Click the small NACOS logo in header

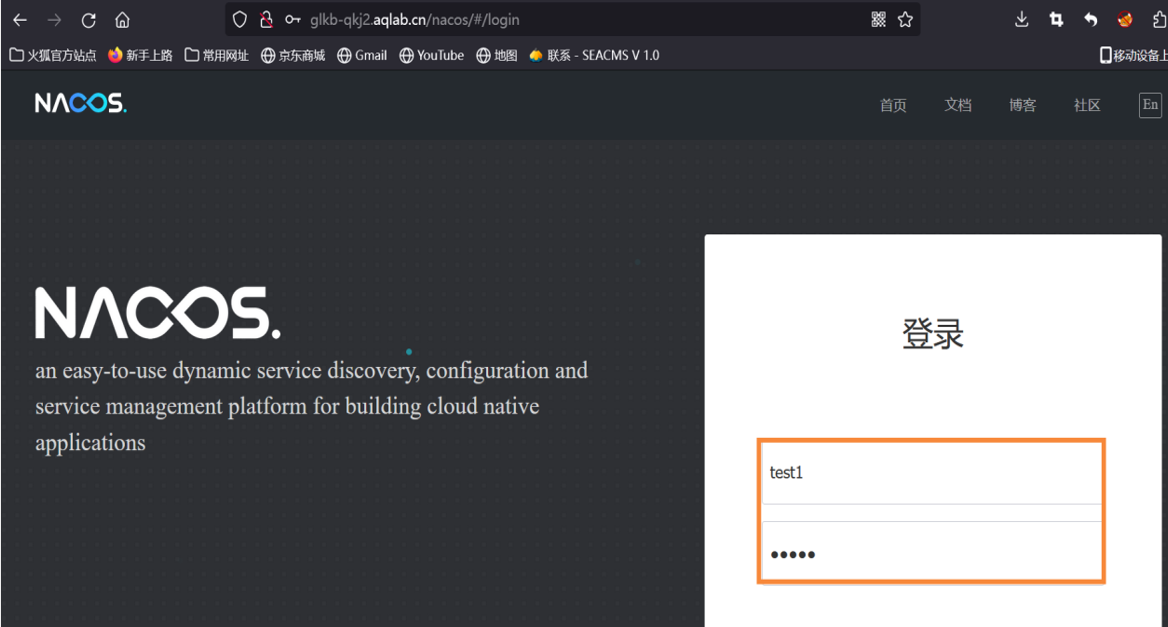coord(80,104)
